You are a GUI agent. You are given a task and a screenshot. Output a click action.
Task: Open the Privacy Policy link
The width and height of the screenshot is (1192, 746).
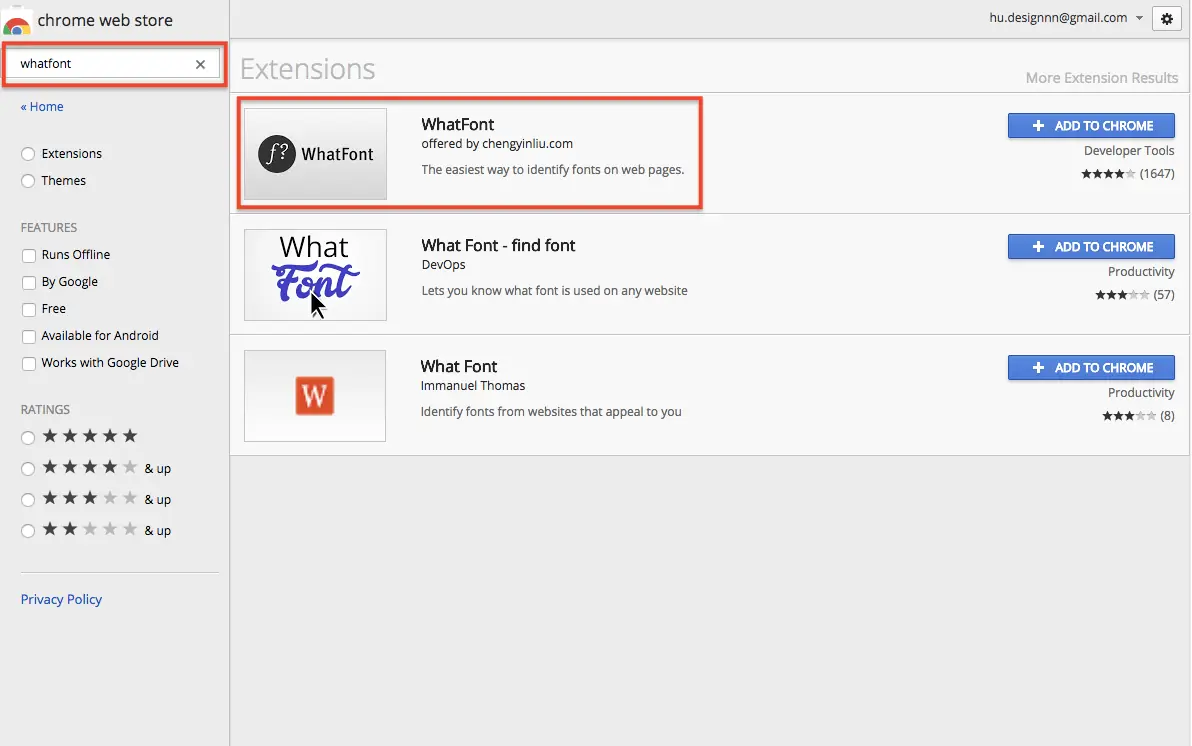pos(61,599)
